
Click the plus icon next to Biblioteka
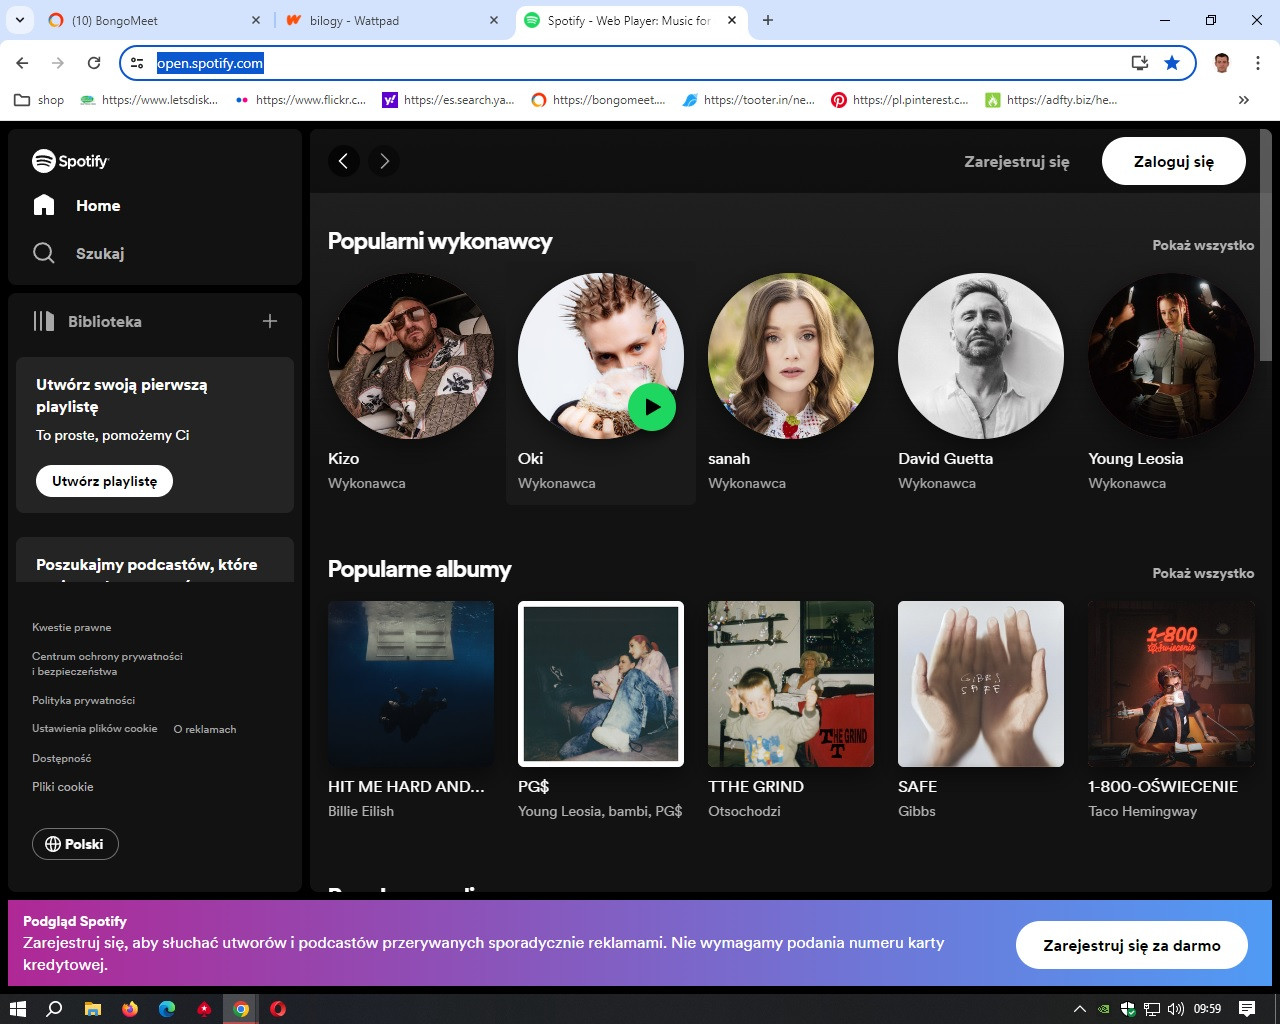pos(269,321)
